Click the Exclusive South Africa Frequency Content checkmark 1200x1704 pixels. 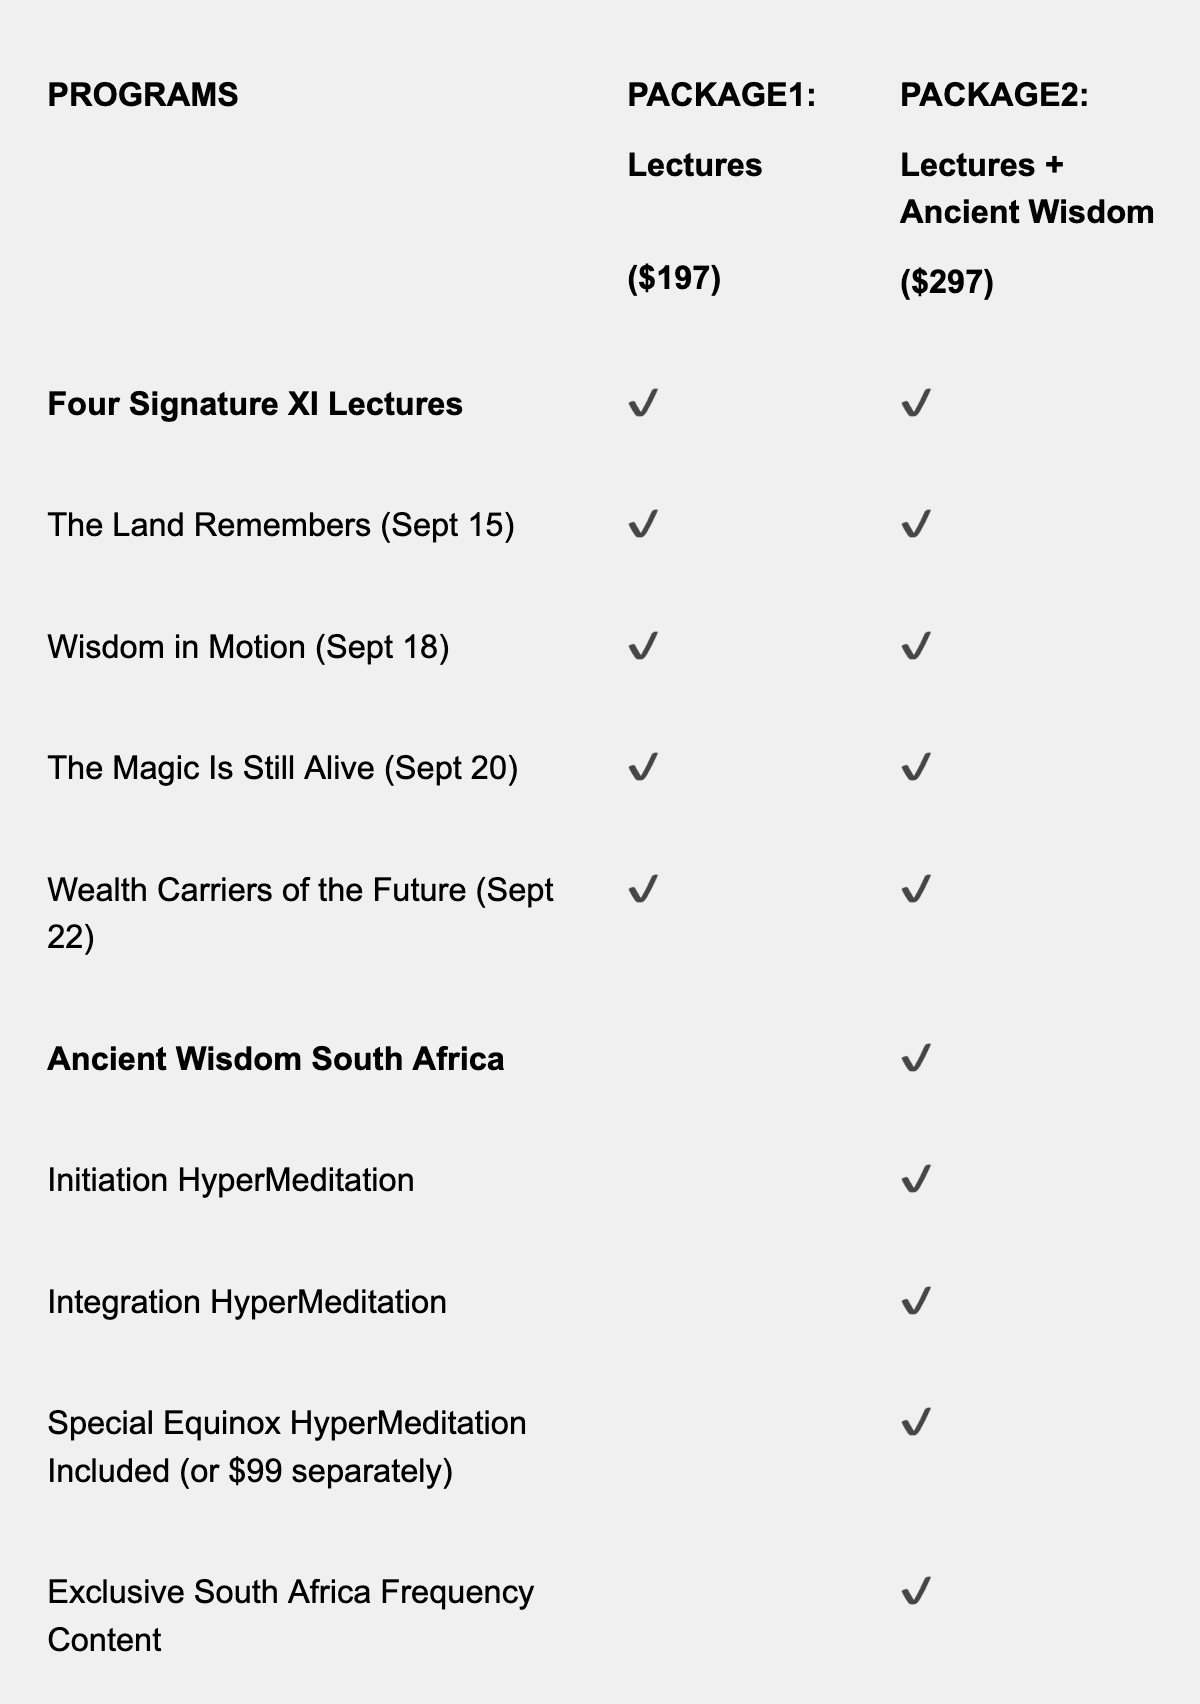click(916, 1591)
